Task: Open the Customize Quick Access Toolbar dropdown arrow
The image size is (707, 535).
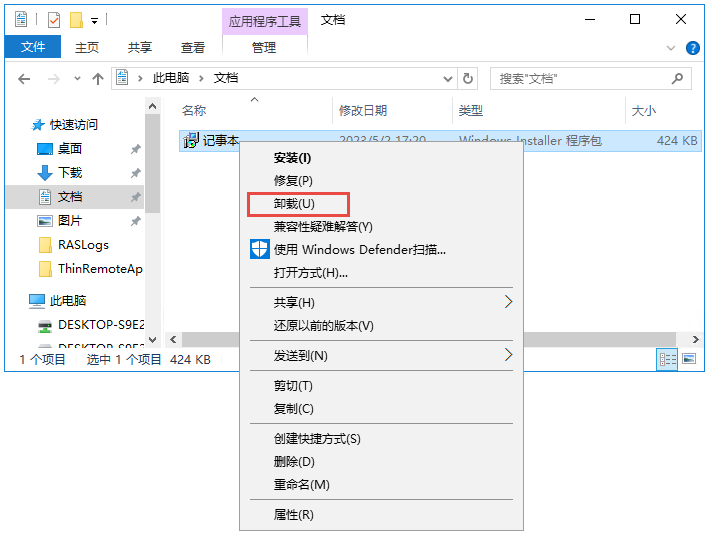Action: [95, 21]
